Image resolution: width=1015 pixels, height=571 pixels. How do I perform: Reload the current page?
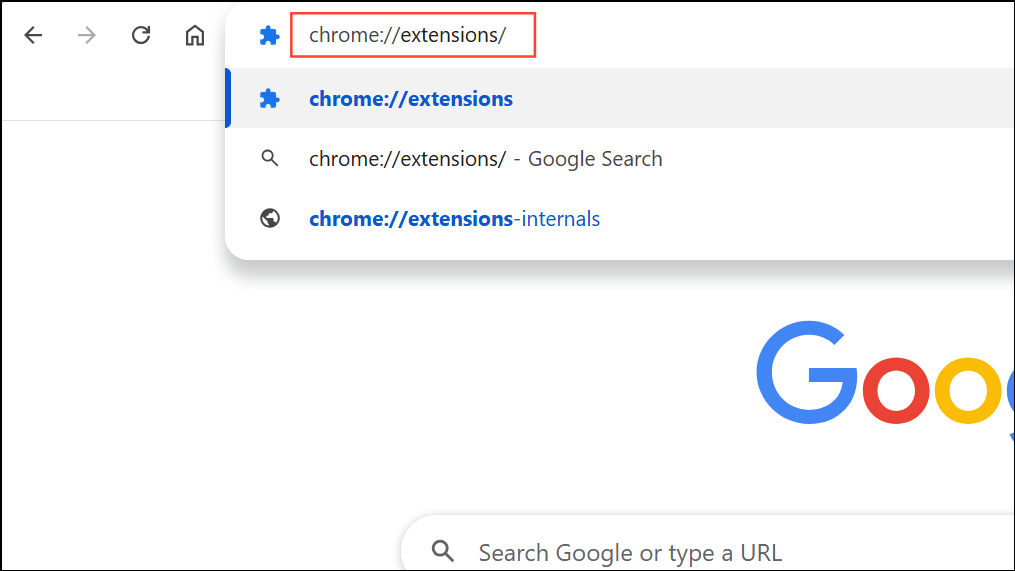pos(141,36)
